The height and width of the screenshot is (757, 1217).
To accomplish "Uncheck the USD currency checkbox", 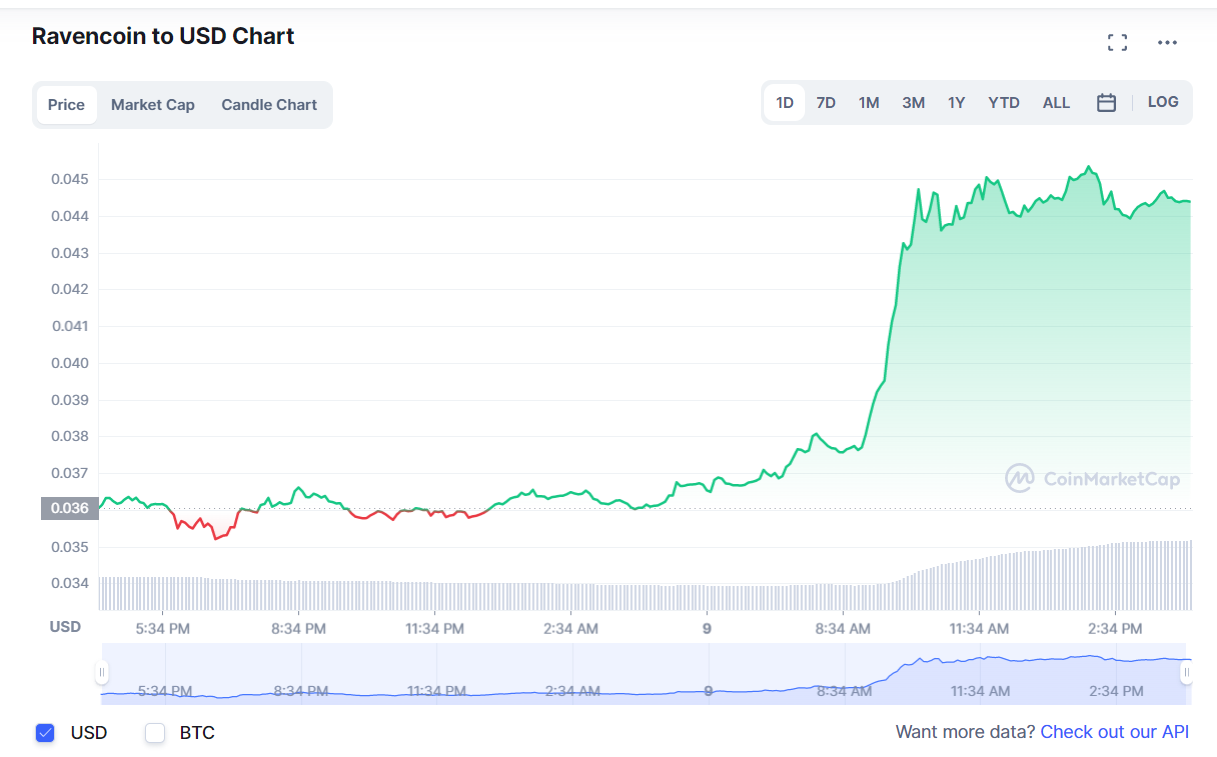I will 45,733.
